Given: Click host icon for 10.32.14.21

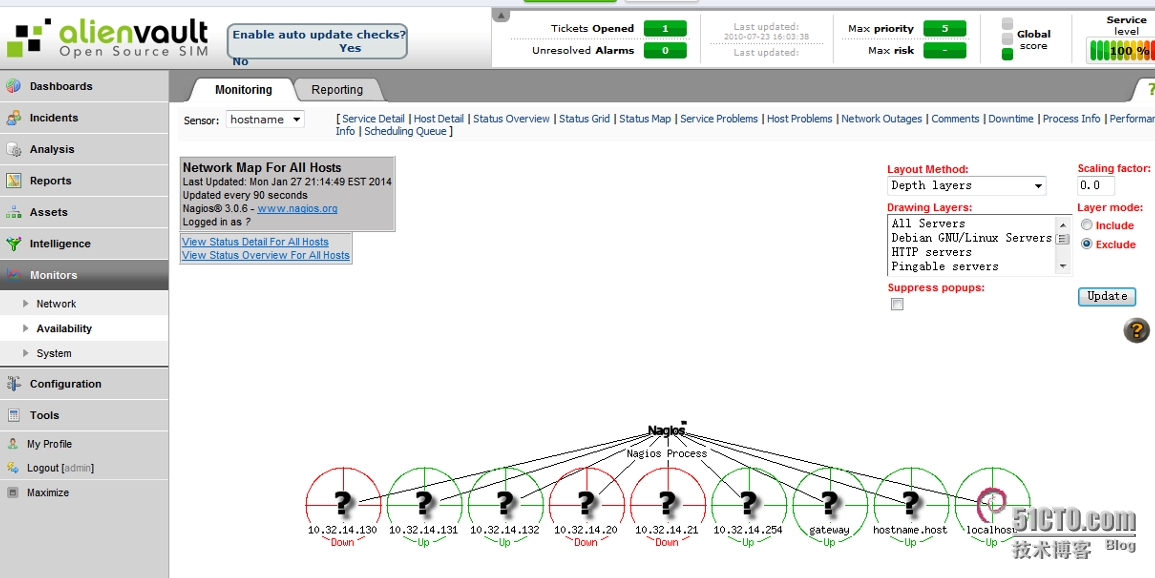Looking at the screenshot, I should tap(667, 504).
